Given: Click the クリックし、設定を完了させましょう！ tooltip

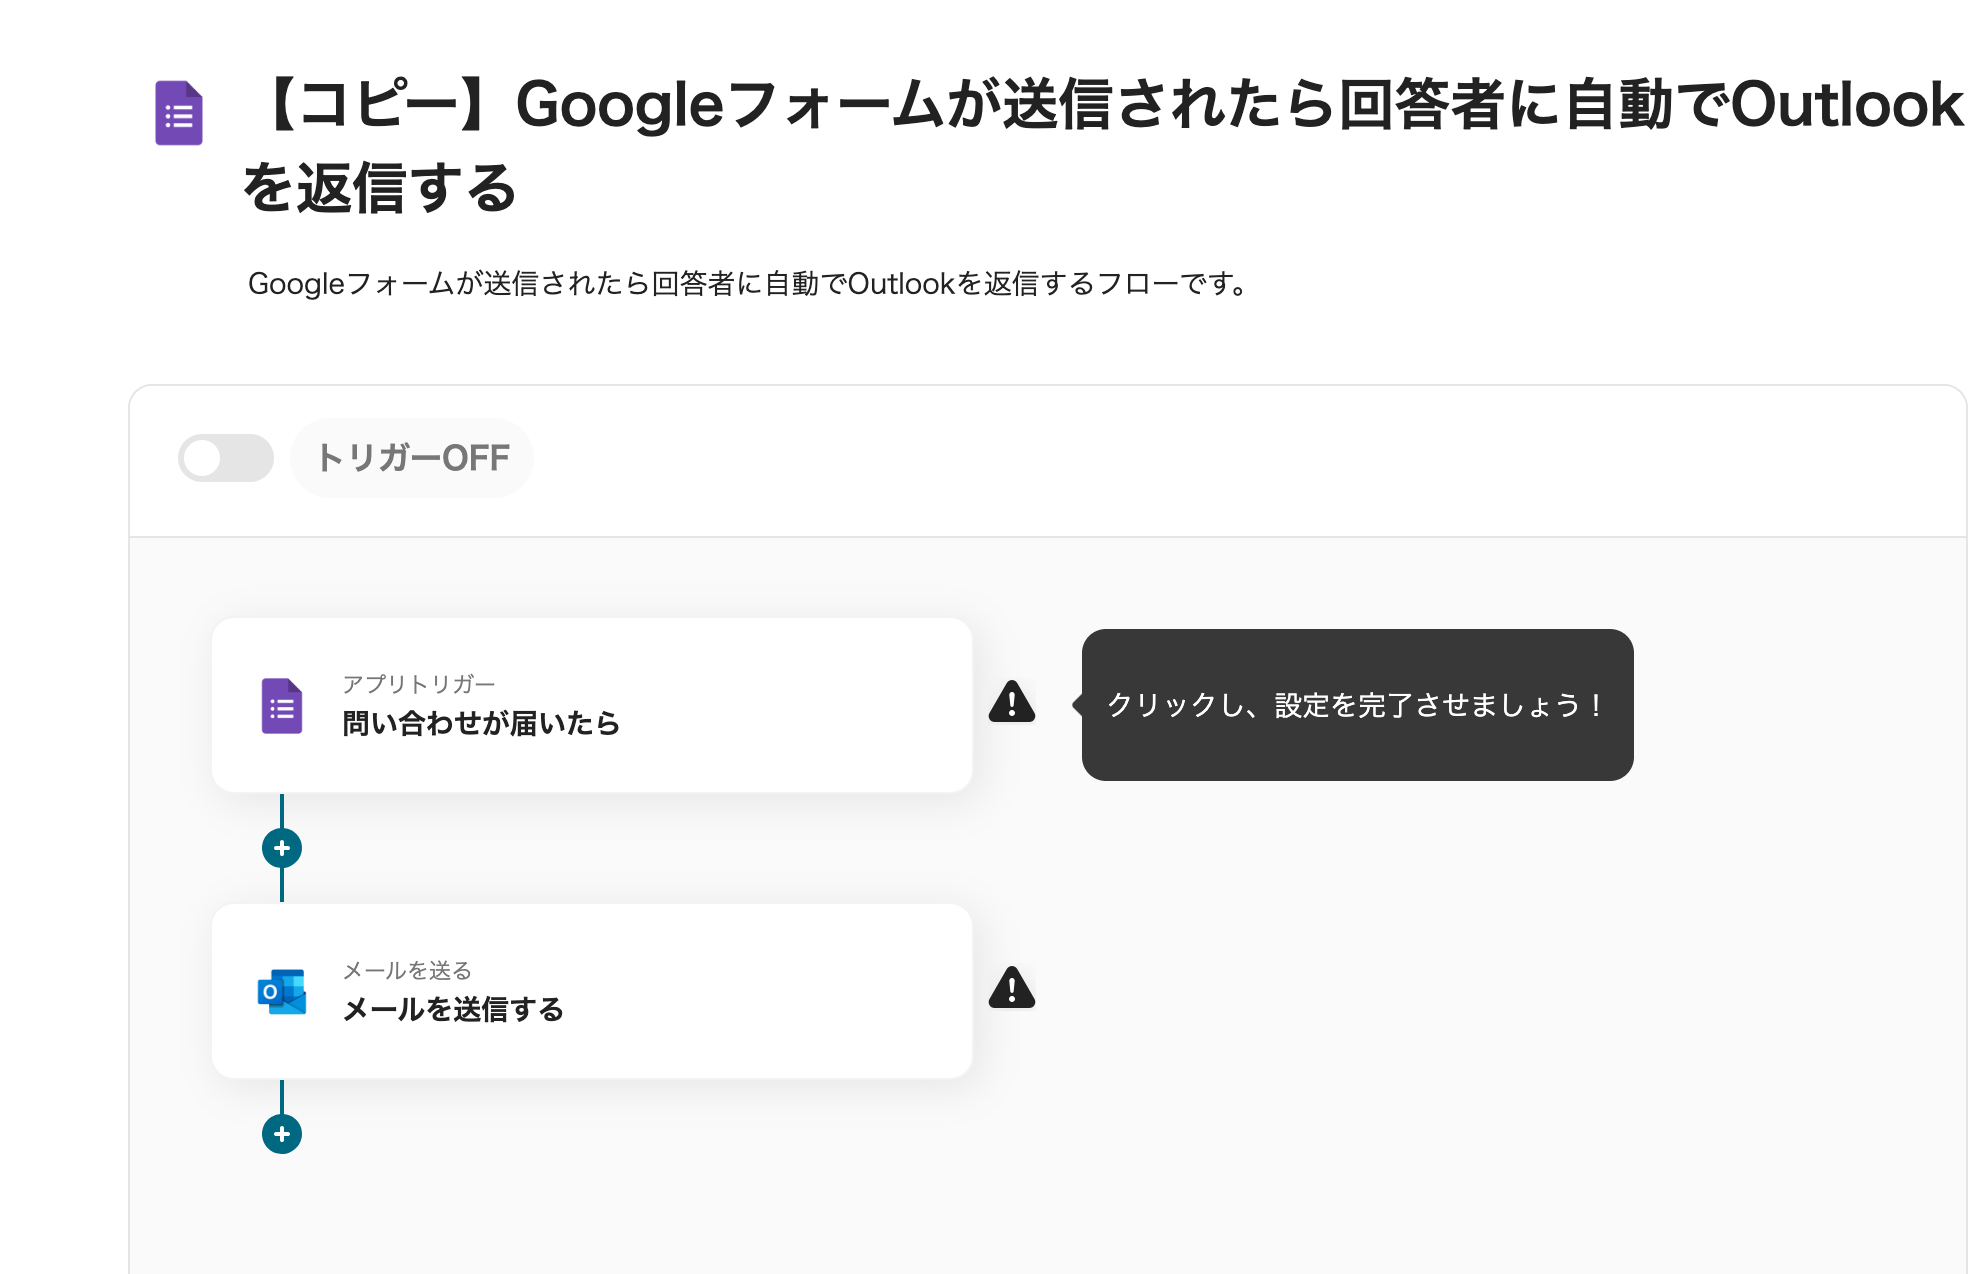Looking at the screenshot, I should coord(1355,705).
